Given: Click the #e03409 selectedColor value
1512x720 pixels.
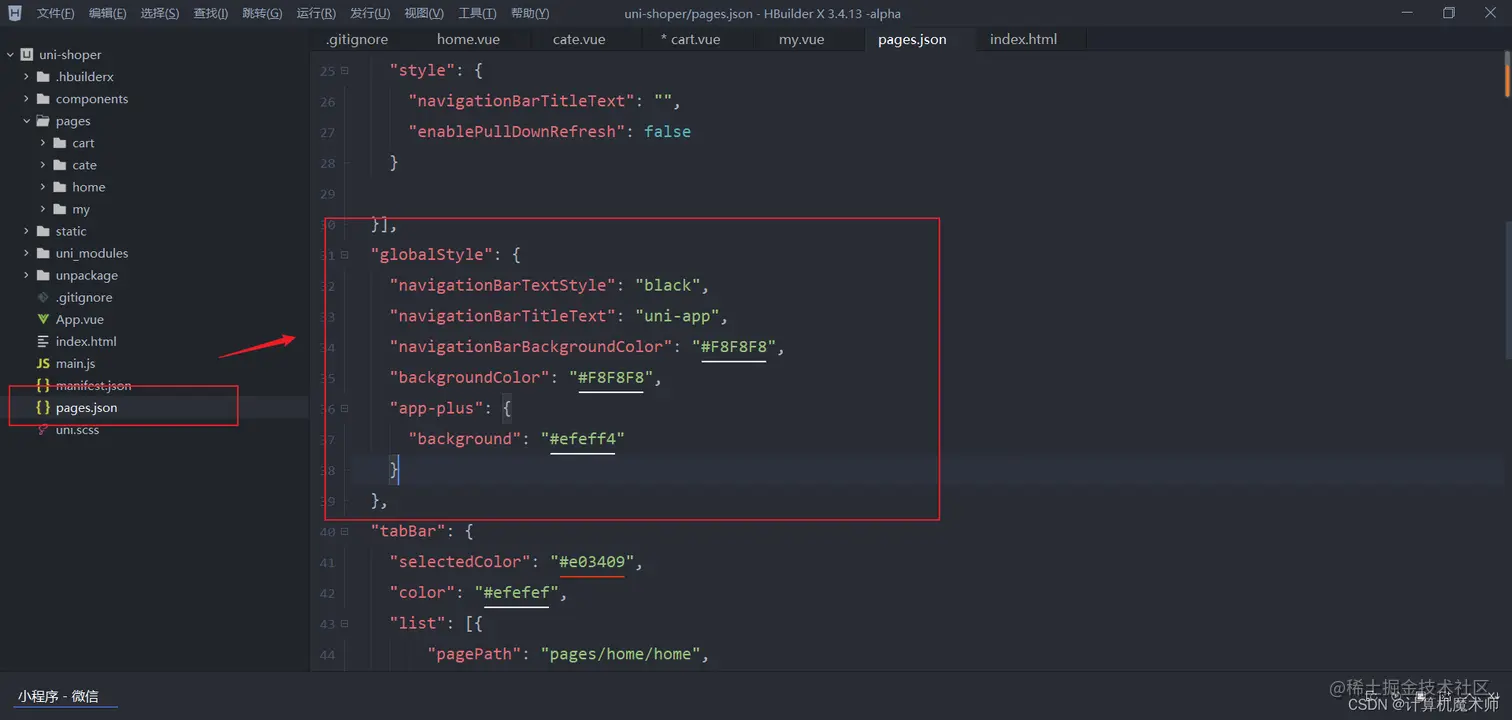Looking at the screenshot, I should pyautogui.click(x=592, y=562).
